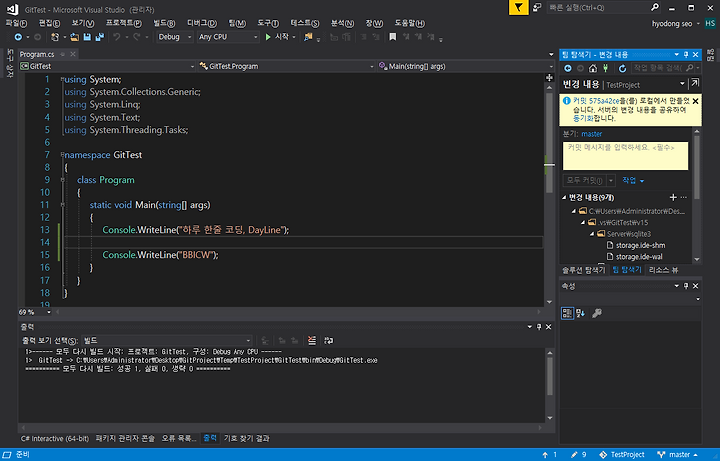This screenshot has height=461, width=720.
Task: Open the Changes page title dropdown arrow
Action: click(682, 83)
